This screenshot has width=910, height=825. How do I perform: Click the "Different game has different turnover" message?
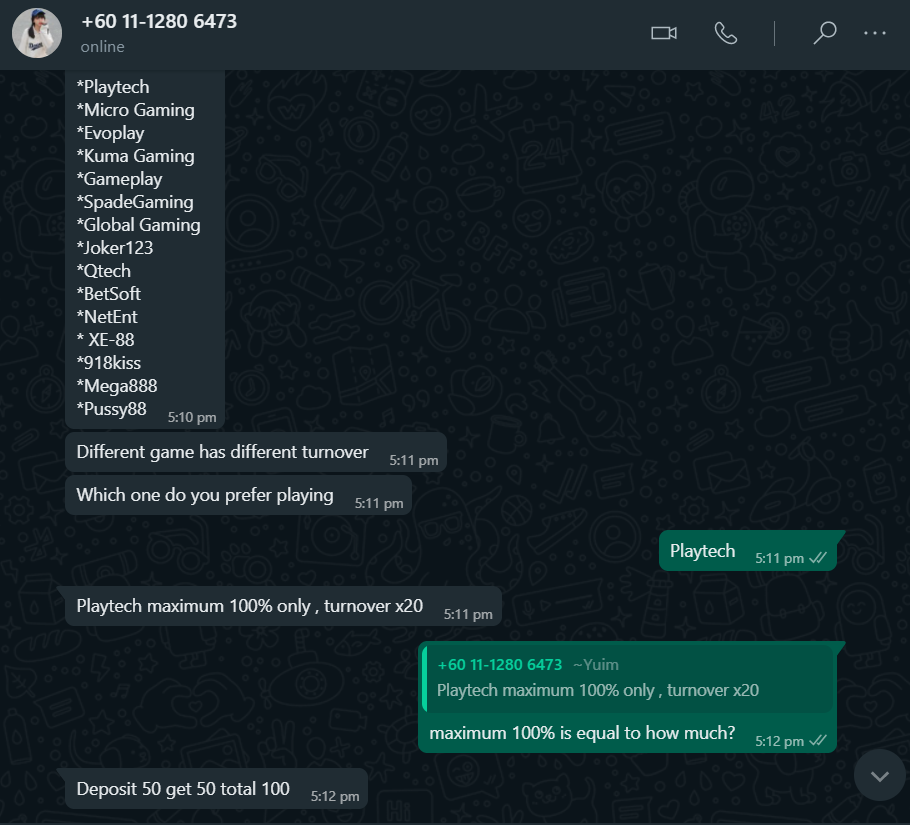[x=222, y=452]
